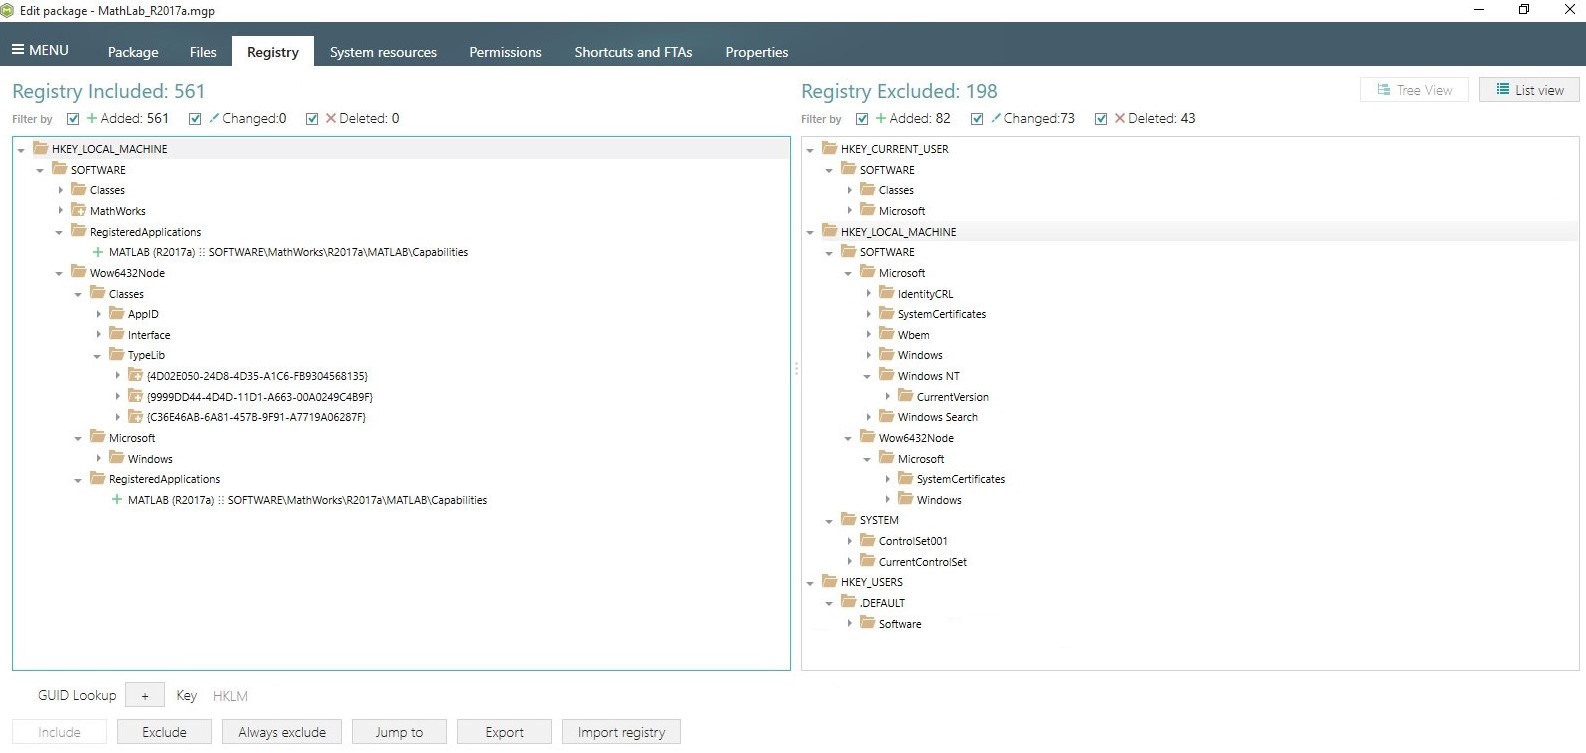Click the List view icon
Screen dimensions: 1586x753
(x=1502, y=90)
